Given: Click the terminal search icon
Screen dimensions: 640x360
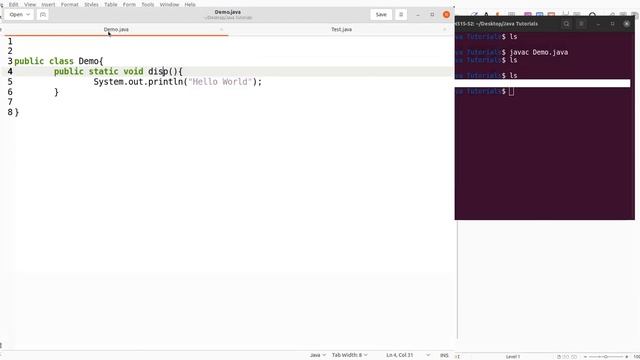Looking at the screenshot, I should pos(566,24).
